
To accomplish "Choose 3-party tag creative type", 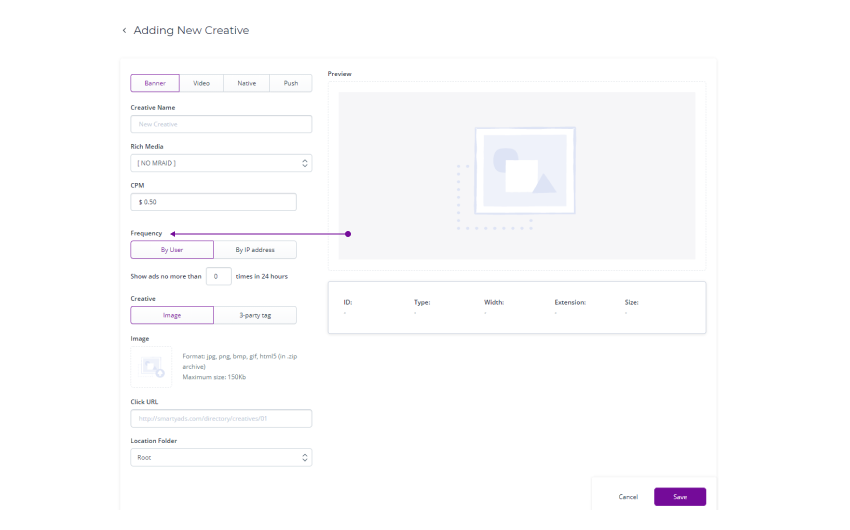I will tap(254, 315).
